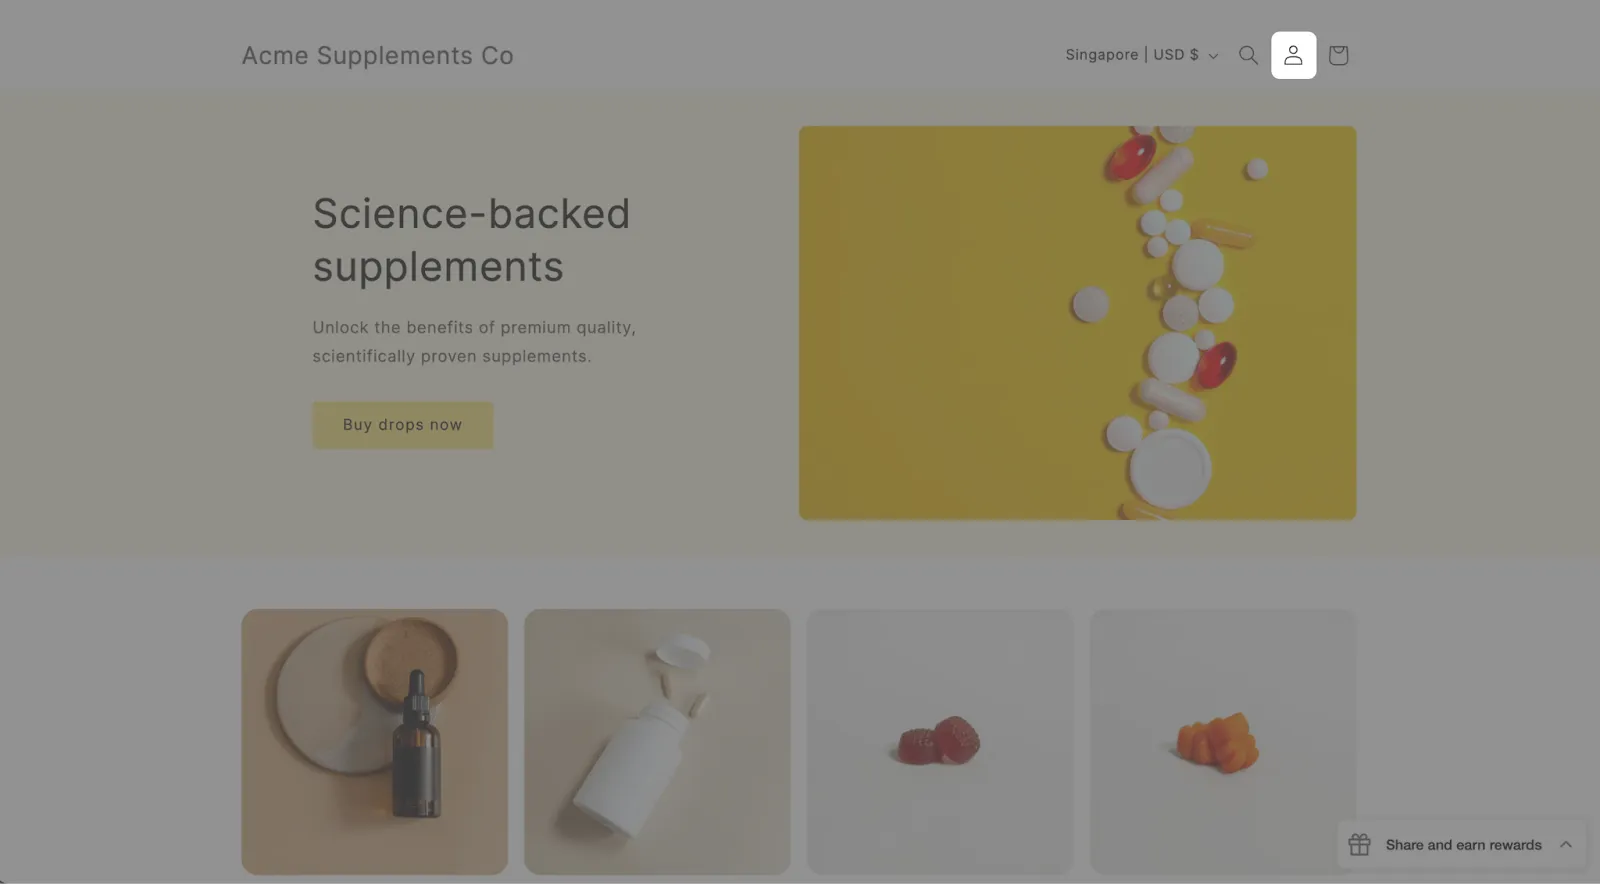The width and height of the screenshot is (1600, 884).
Task: Expand the Singapore | USD $ selector
Action: pos(1142,55)
